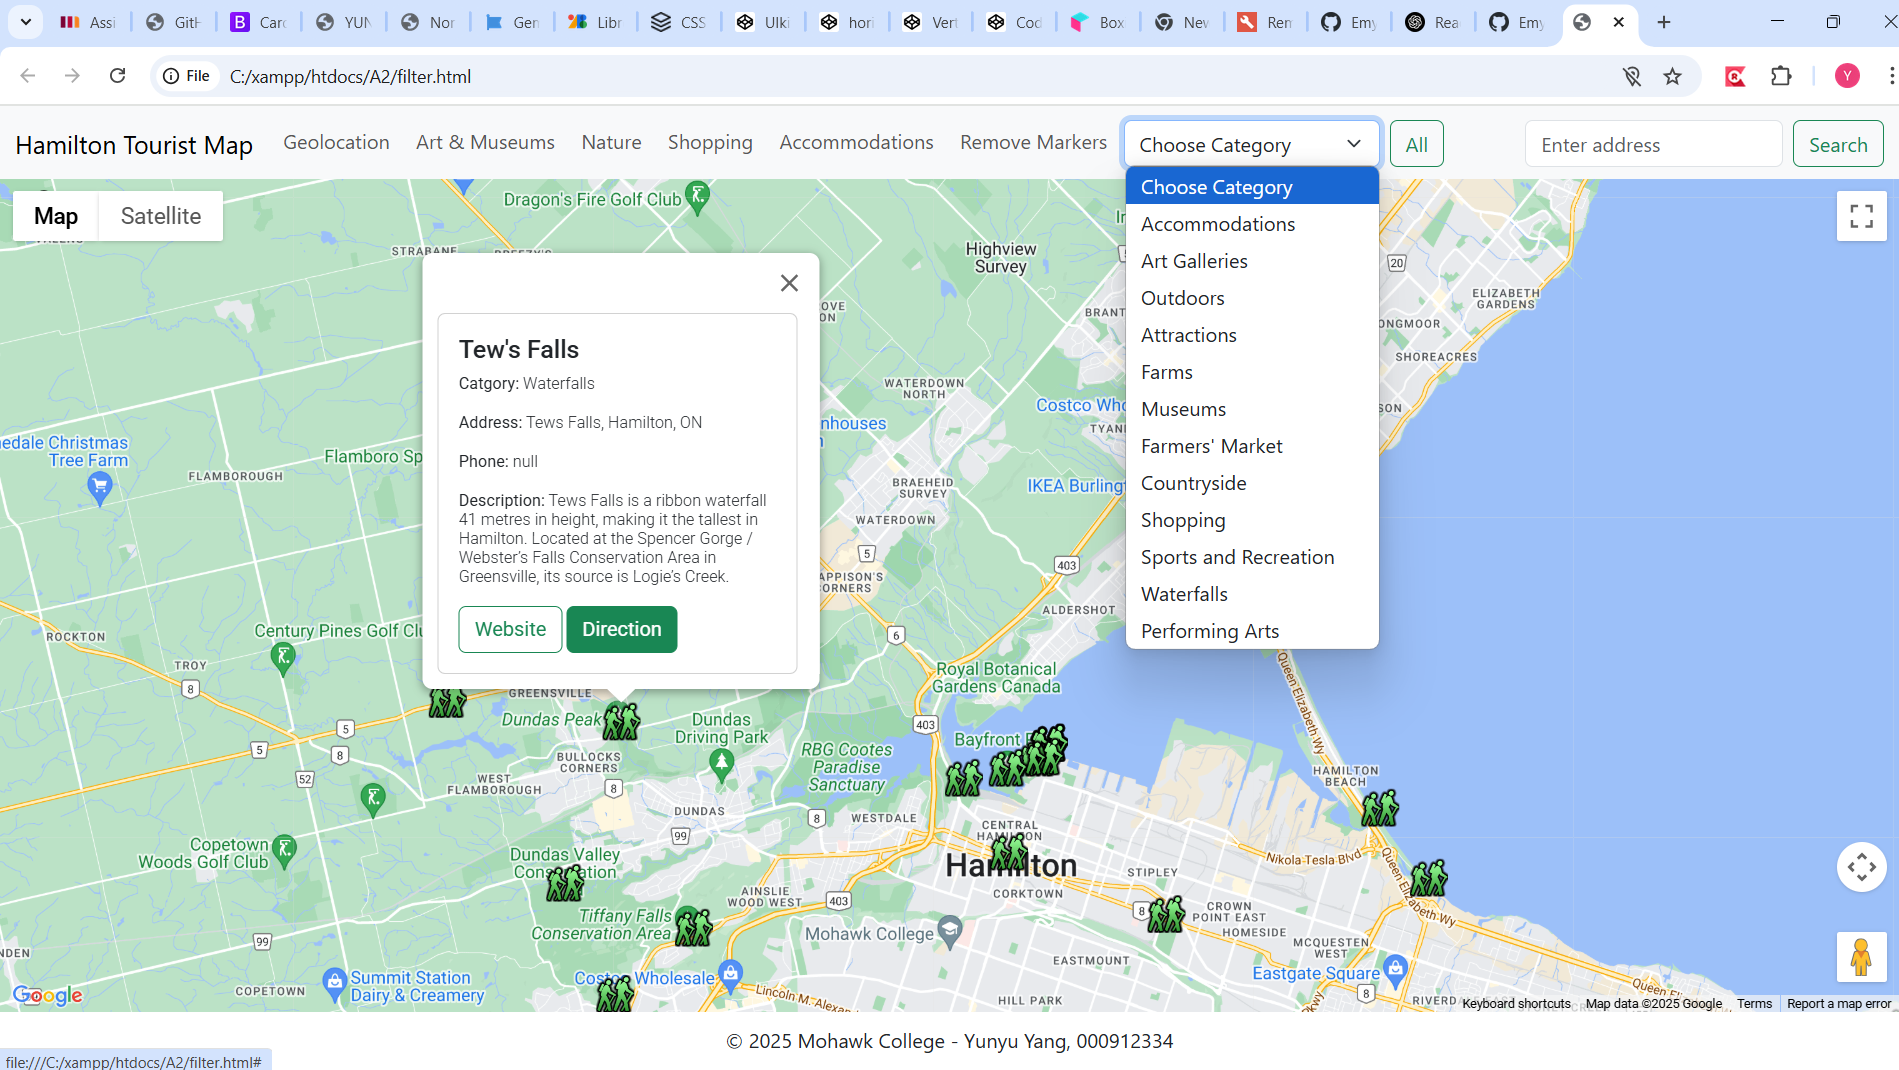
Task: Focus the Enter address field
Action: tap(1653, 144)
